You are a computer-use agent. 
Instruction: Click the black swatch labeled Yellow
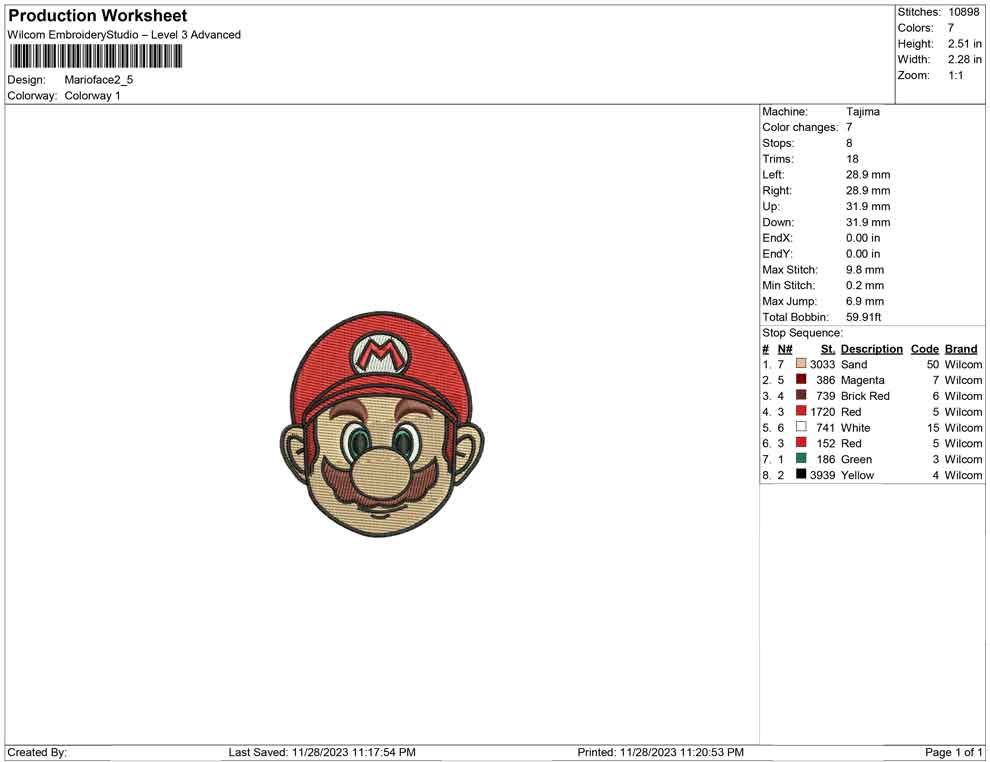click(801, 474)
